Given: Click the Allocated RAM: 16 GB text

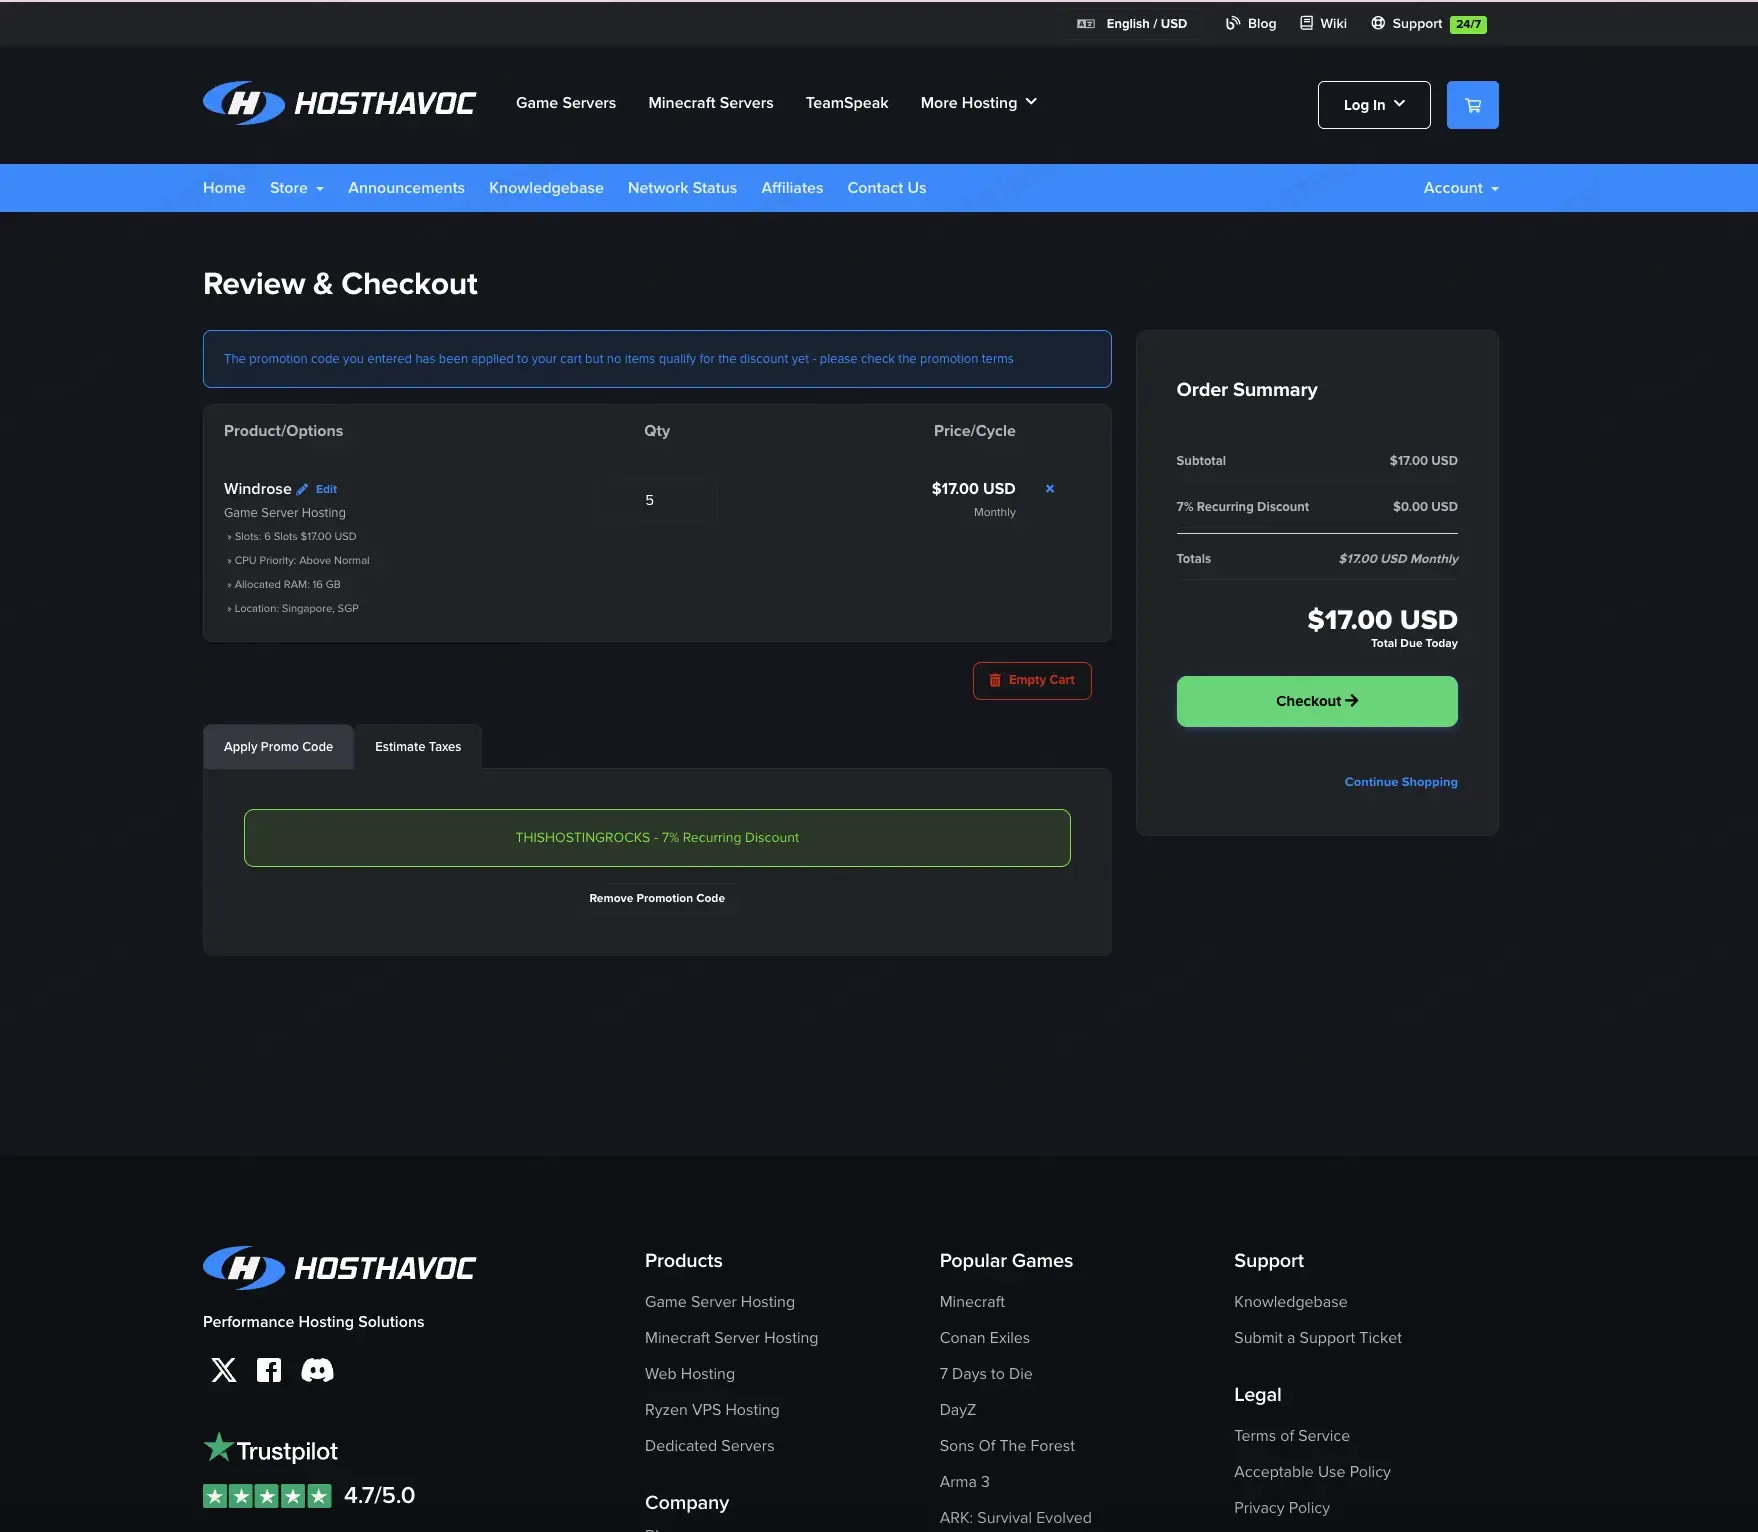Looking at the screenshot, I should (x=287, y=585).
